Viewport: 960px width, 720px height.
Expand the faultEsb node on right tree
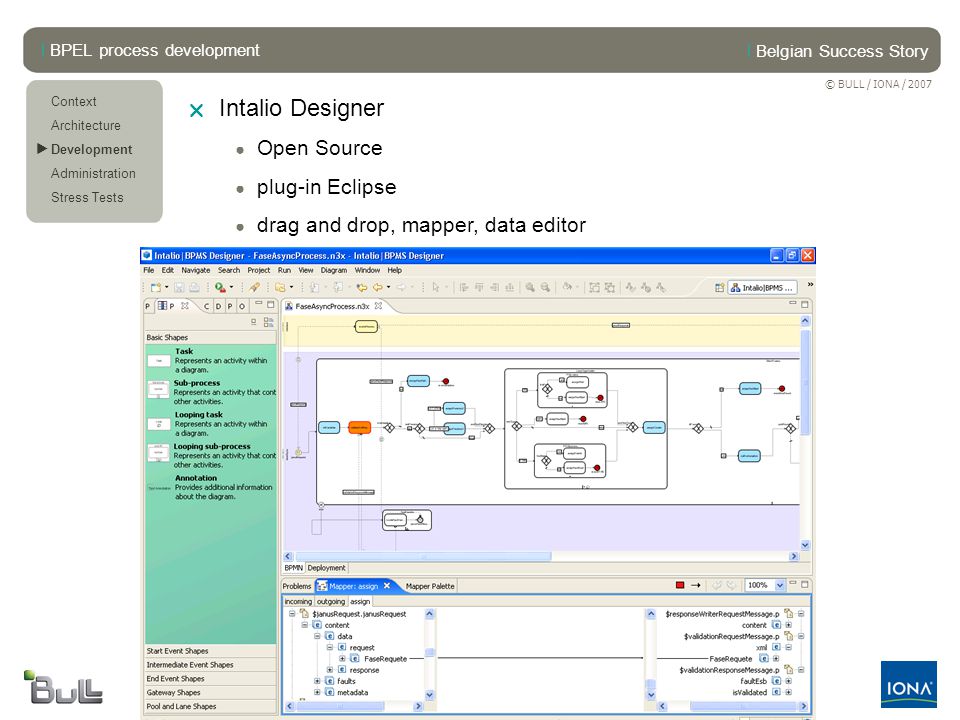(789, 681)
